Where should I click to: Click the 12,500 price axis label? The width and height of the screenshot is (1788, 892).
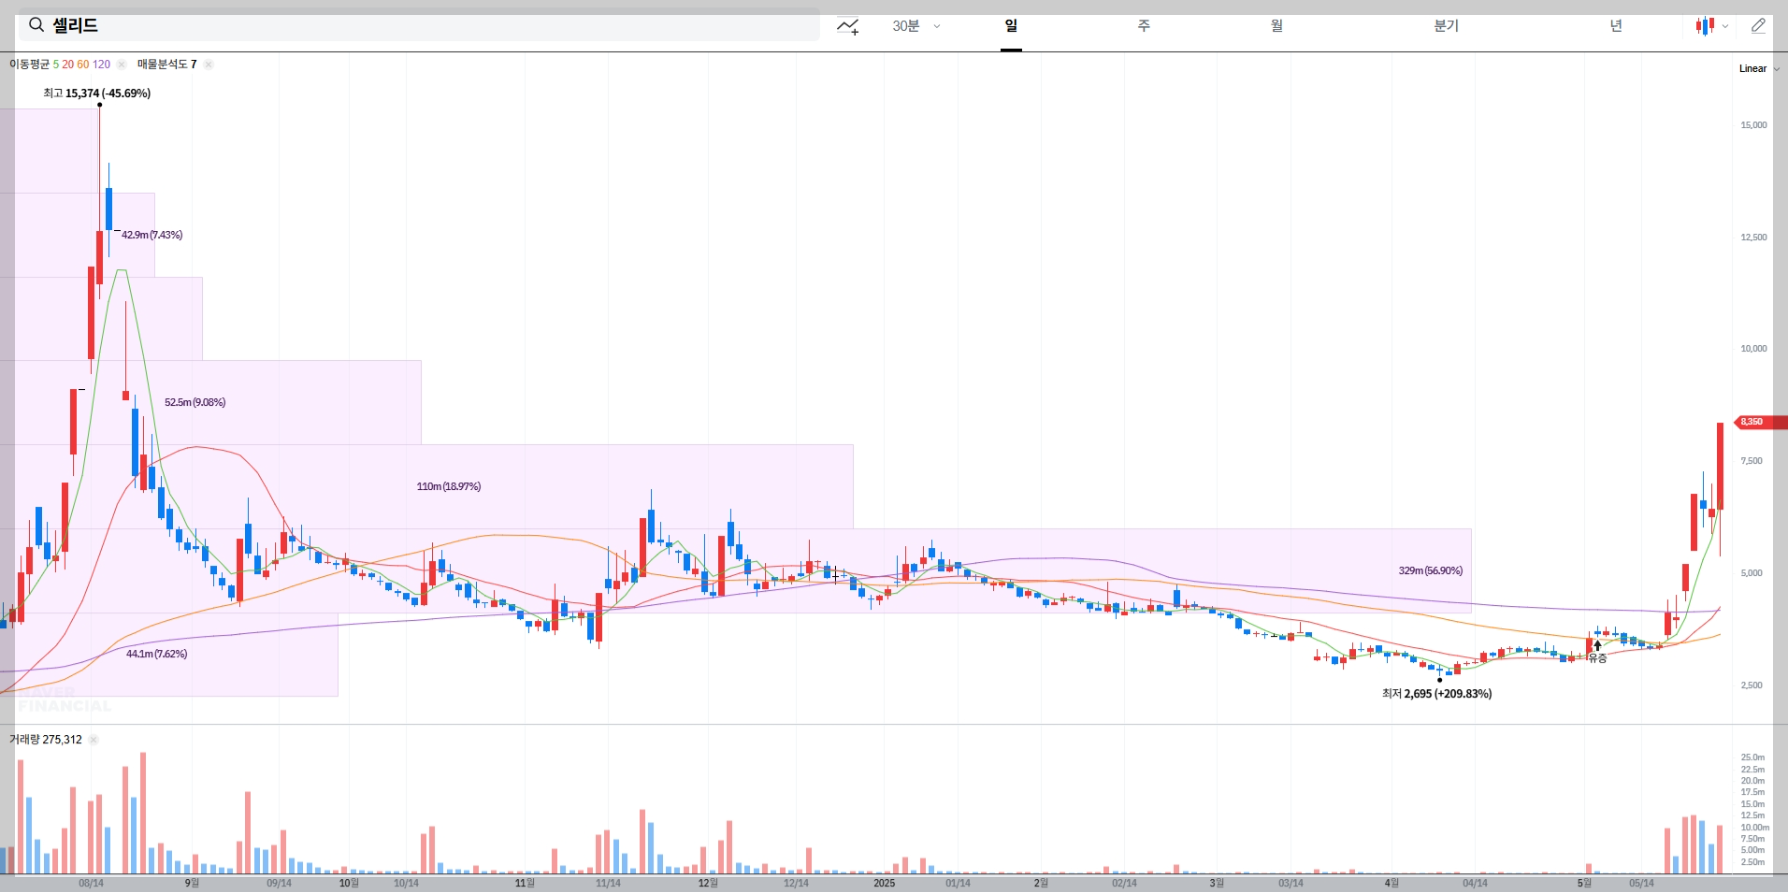coord(1754,237)
